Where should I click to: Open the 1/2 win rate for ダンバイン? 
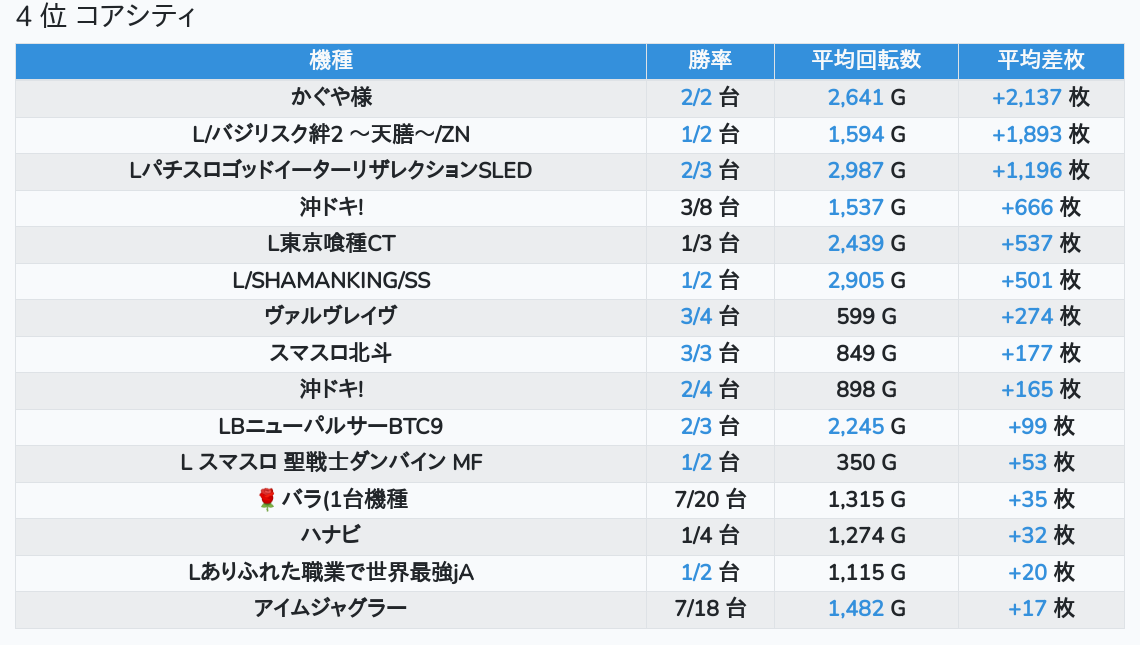[x=696, y=462]
